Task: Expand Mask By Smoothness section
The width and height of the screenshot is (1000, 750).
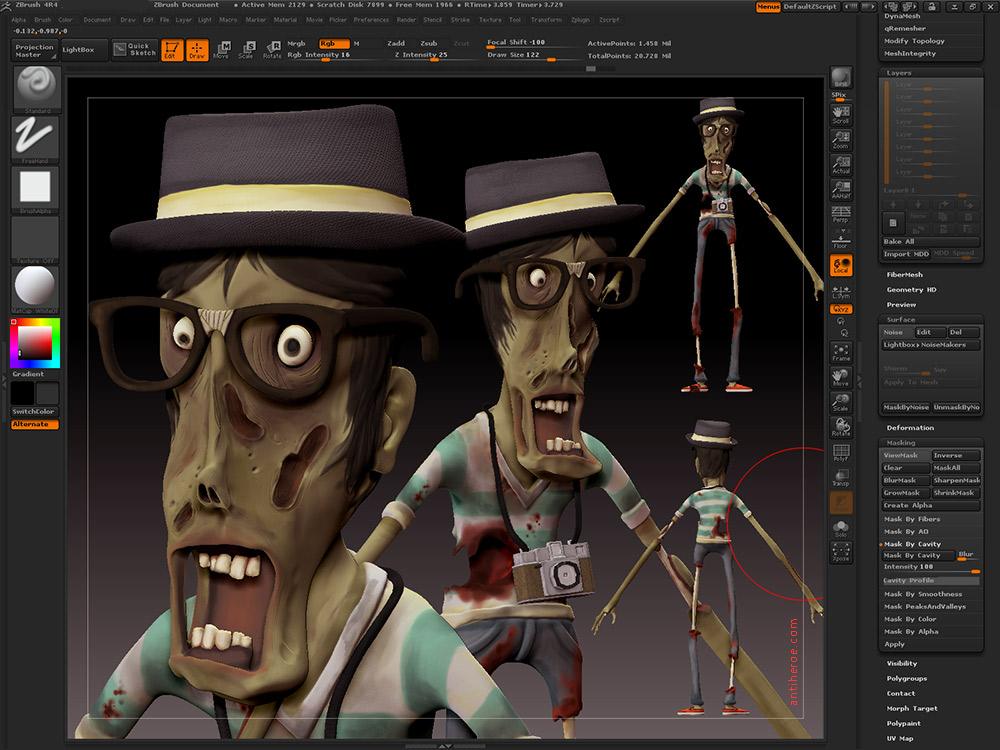Action: coord(923,594)
